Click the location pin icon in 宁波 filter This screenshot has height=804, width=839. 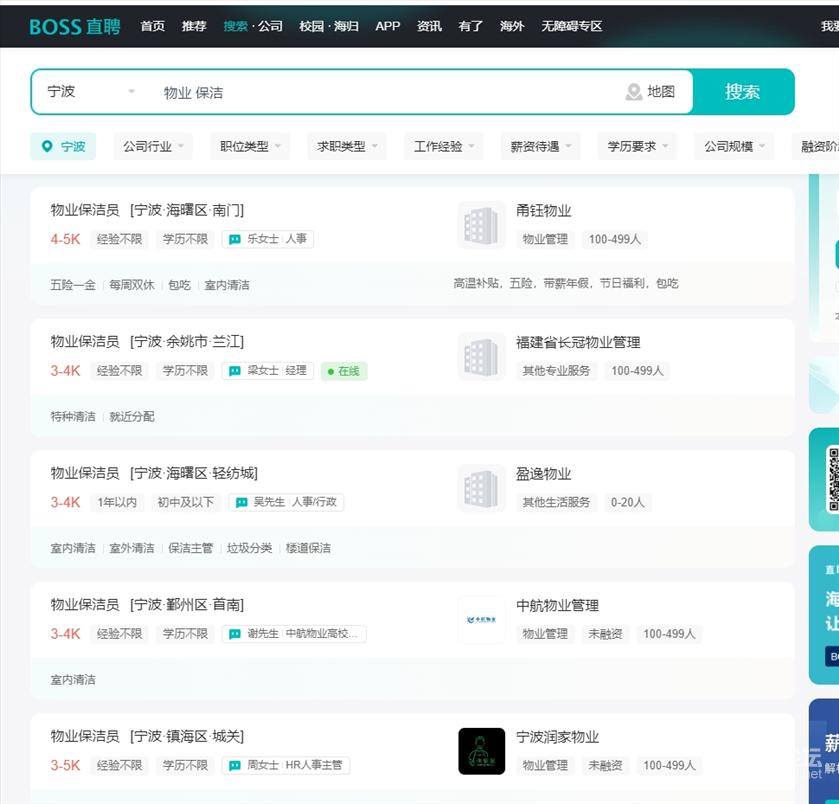click(x=47, y=146)
